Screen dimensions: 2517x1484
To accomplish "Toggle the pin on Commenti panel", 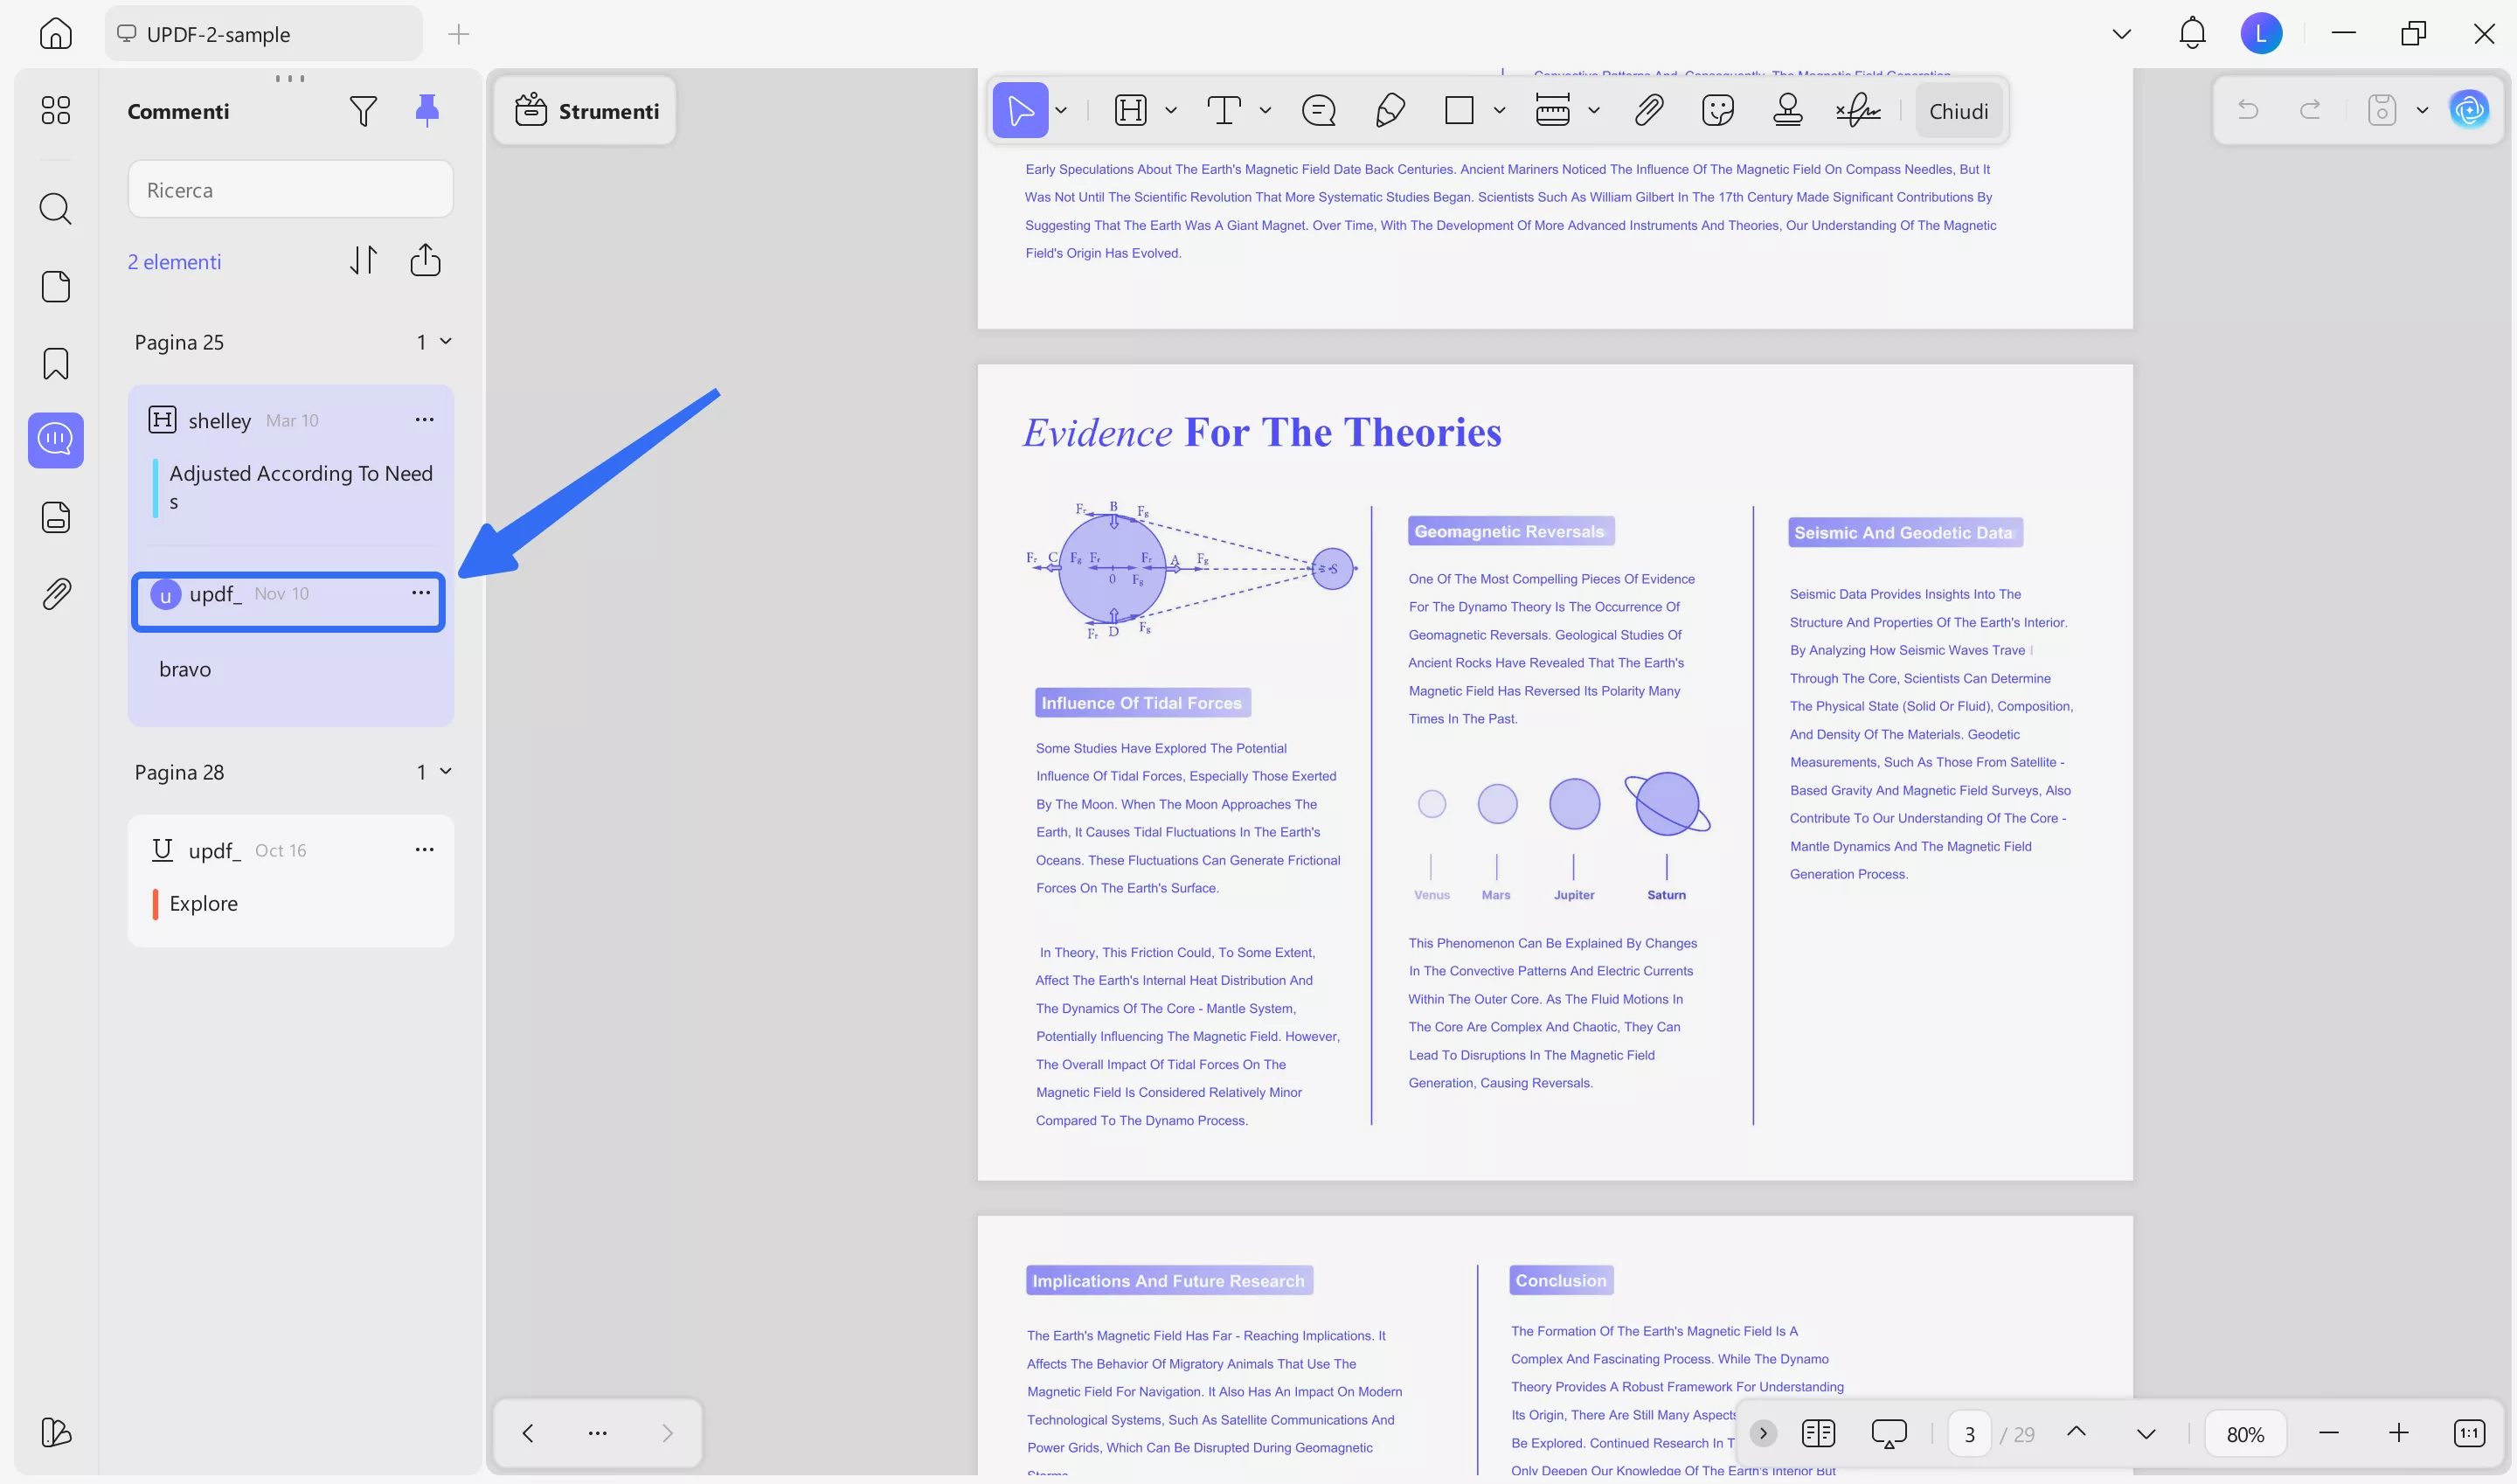I will (427, 110).
